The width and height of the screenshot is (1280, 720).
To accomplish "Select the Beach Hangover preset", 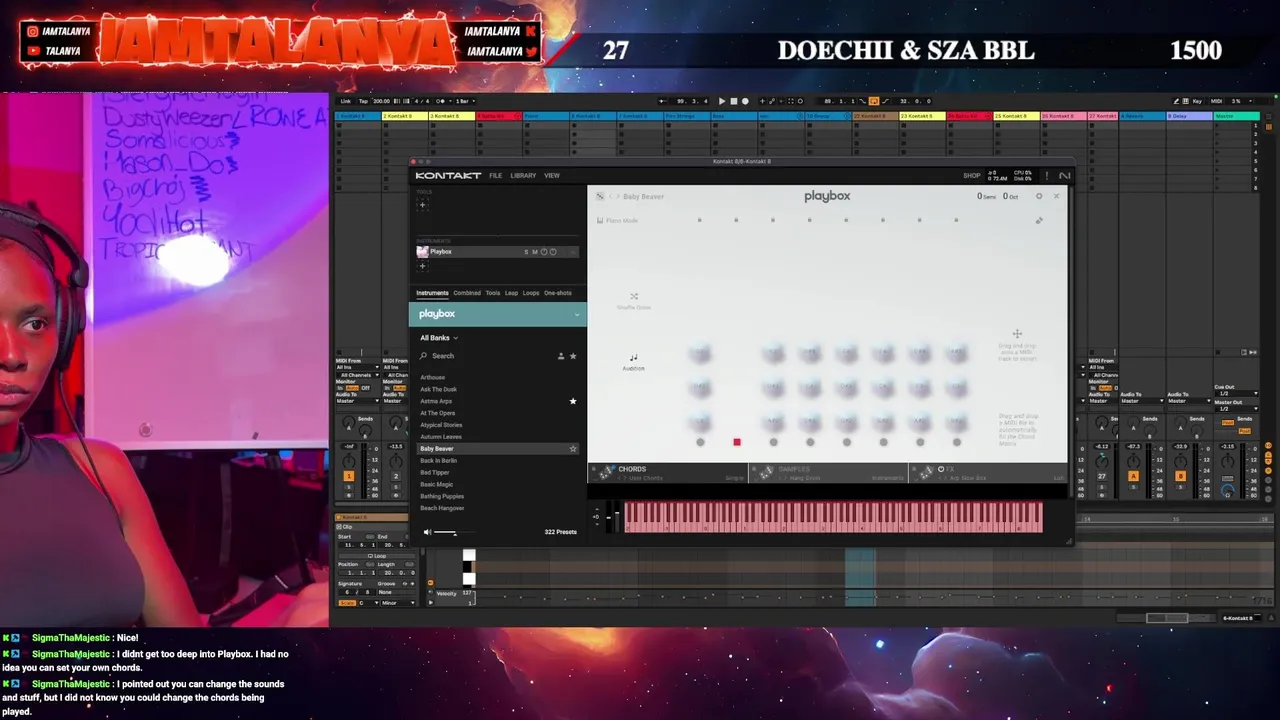I will pos(442,509).
